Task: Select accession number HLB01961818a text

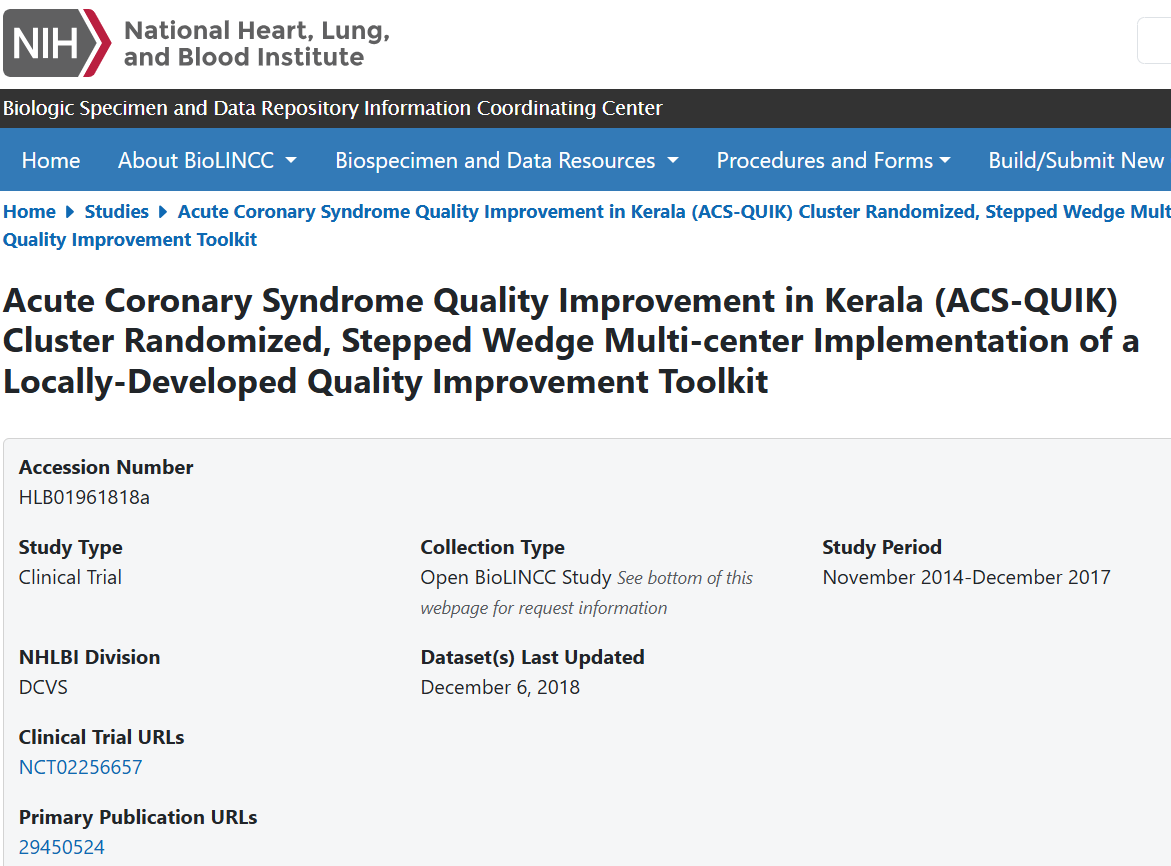Action: coord(84,497)
